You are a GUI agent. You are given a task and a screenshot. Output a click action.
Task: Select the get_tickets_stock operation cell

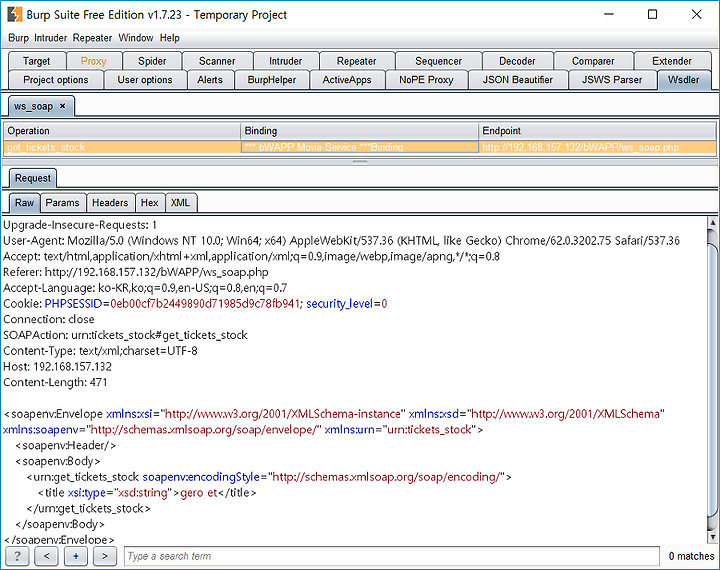click(x=122, y=147)
